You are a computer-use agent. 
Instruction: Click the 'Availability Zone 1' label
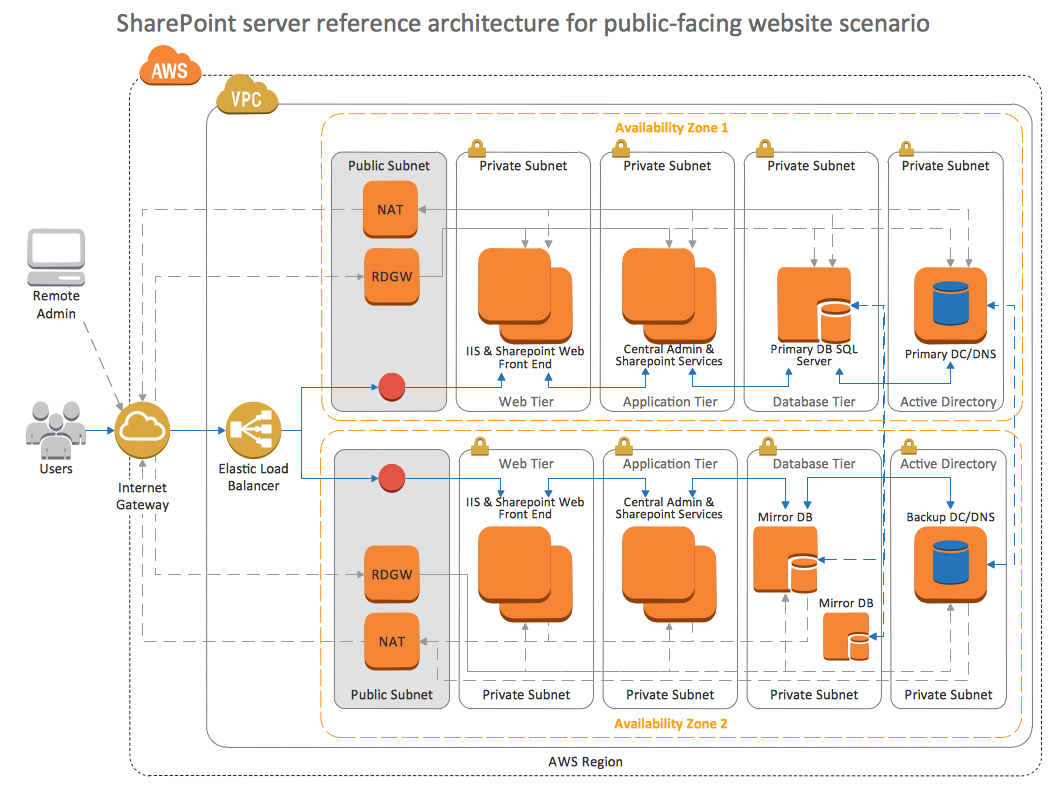tap(672, 128)
